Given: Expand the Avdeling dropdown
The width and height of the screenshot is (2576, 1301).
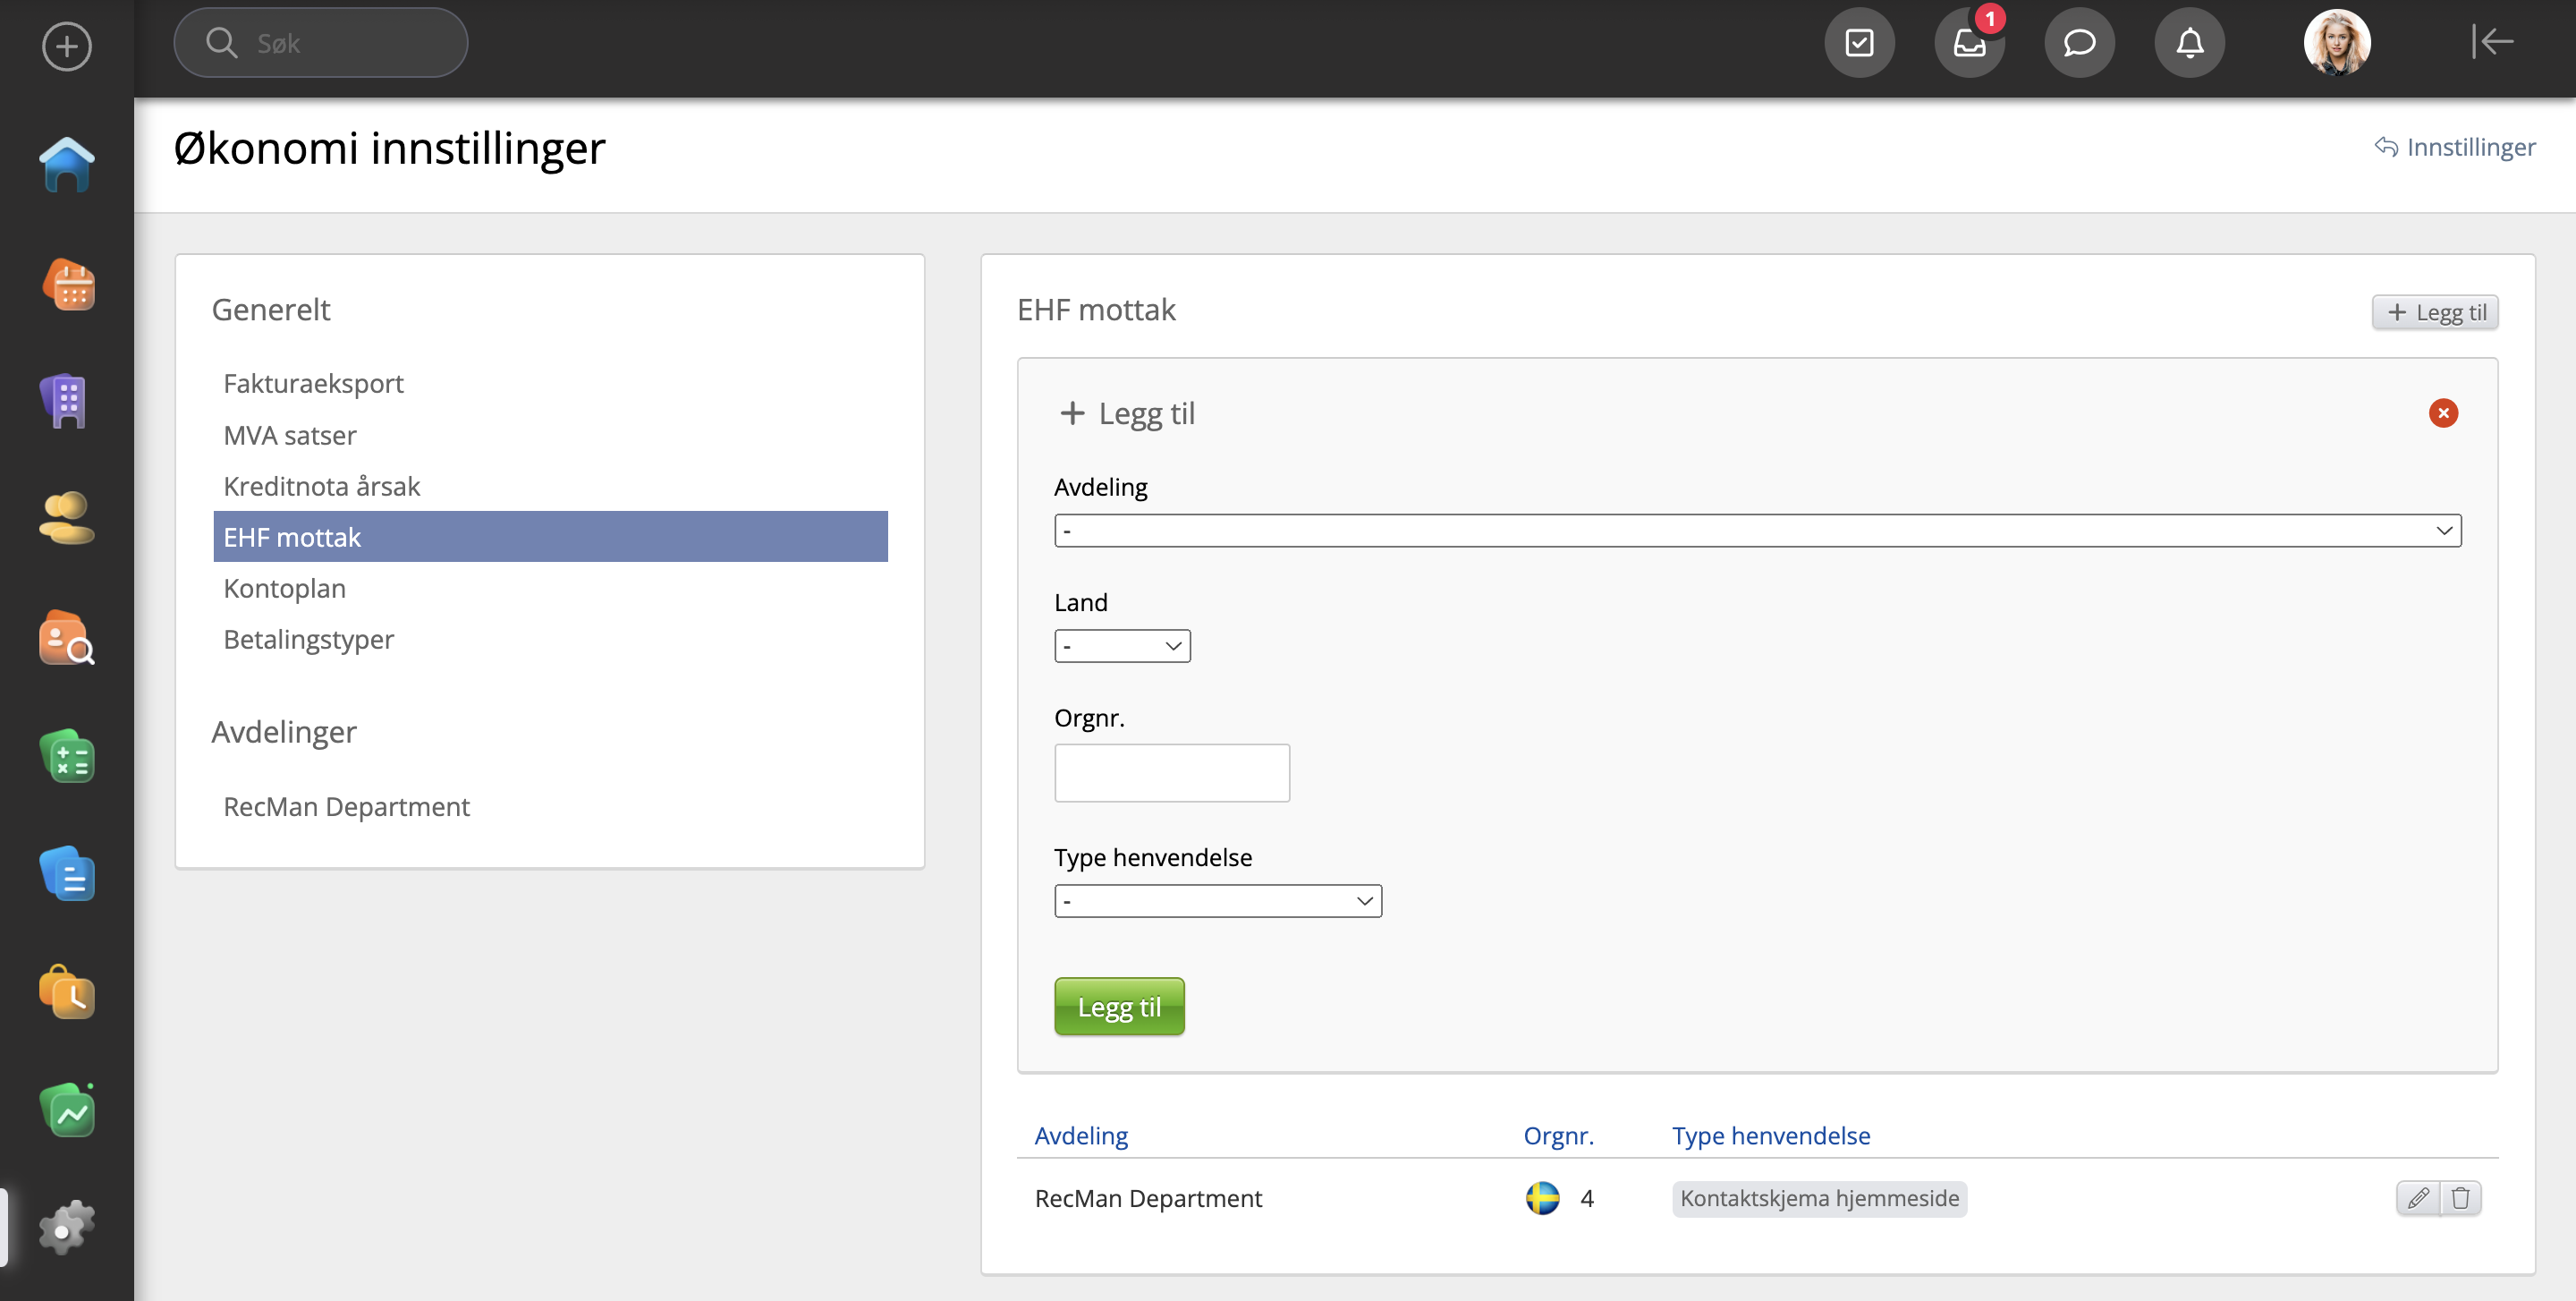Looking at the screenshot, I should pyautogui.click(x=1757, y=531).
